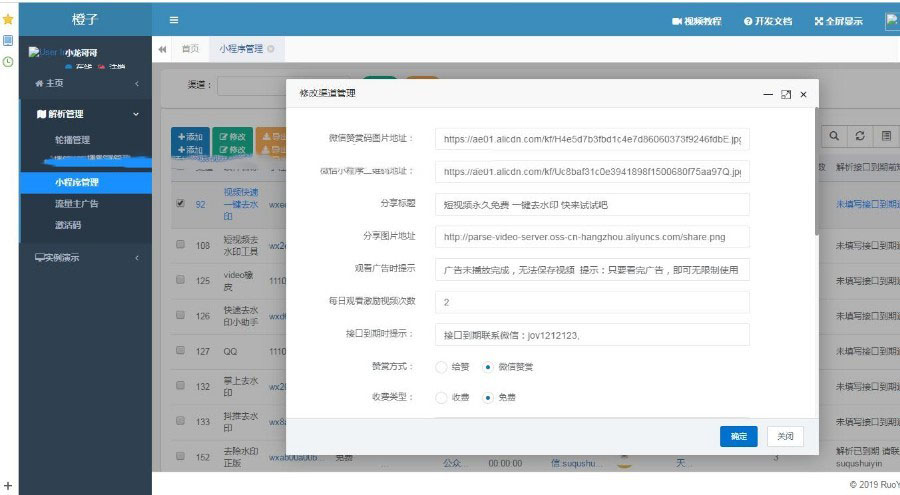The image size is (900, 495).
Task: Toggle the checkbox for row 108
Action: tap(180, 245)
